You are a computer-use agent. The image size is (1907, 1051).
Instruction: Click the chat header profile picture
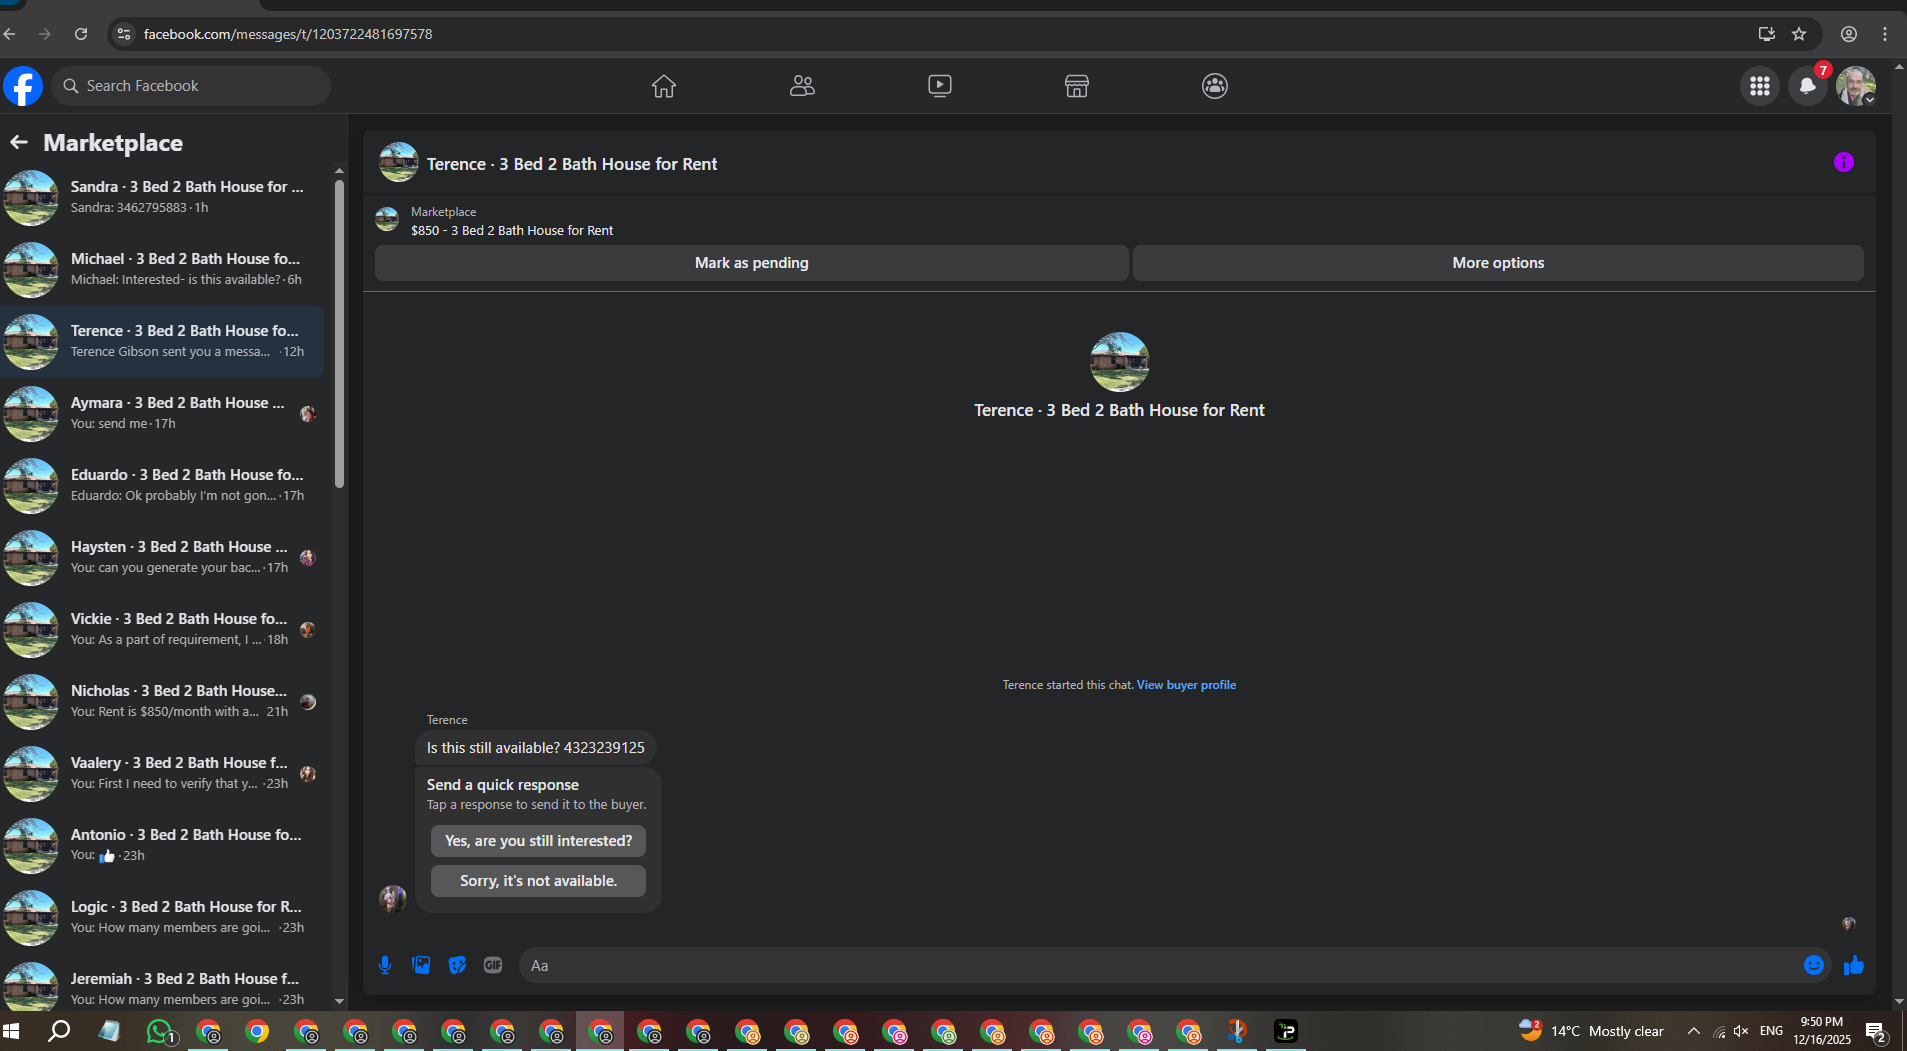[x=399, y=162]
